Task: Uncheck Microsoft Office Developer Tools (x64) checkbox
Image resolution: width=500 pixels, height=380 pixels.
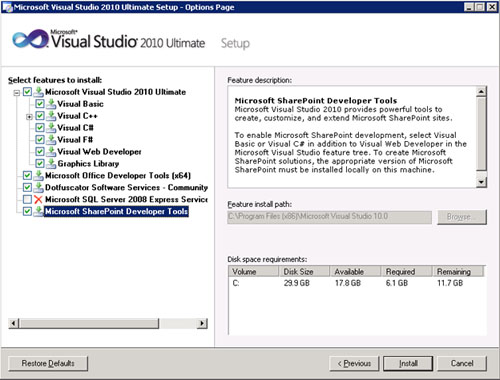Action: click(27, 175)
